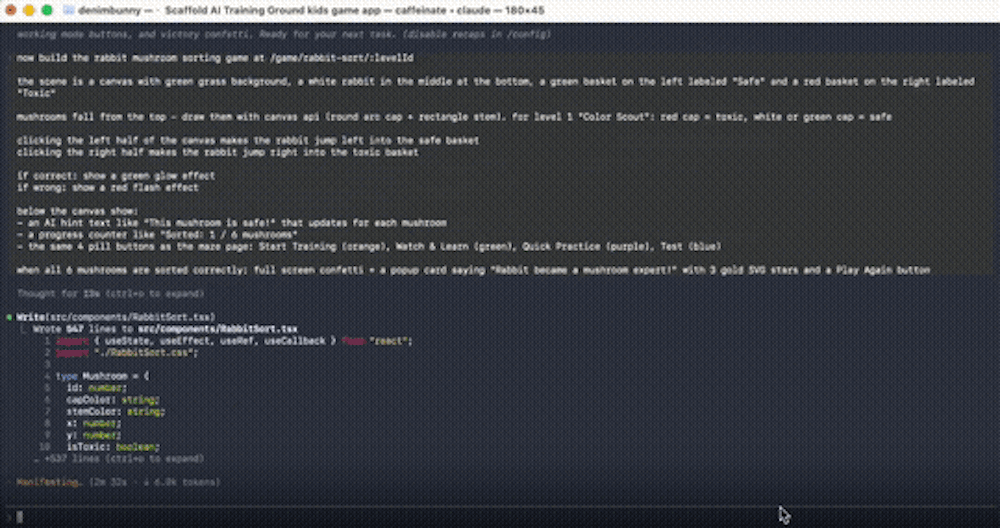Screen dimensions: 1000x528
Task: Click the "isToxic: boolean;" code line
Action: coord(113,447)
